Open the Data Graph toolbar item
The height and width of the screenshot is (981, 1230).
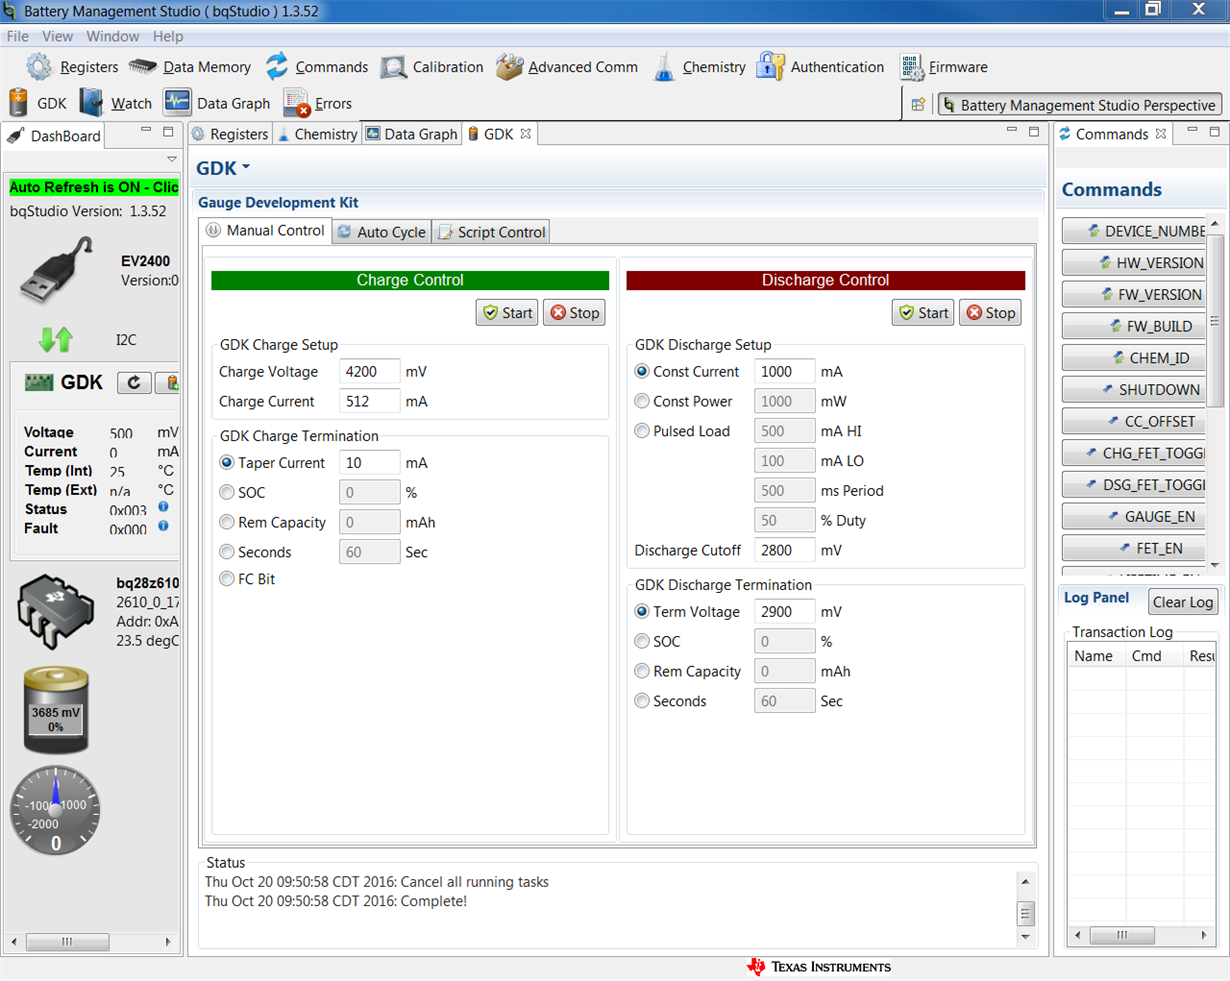coord(217,103)
